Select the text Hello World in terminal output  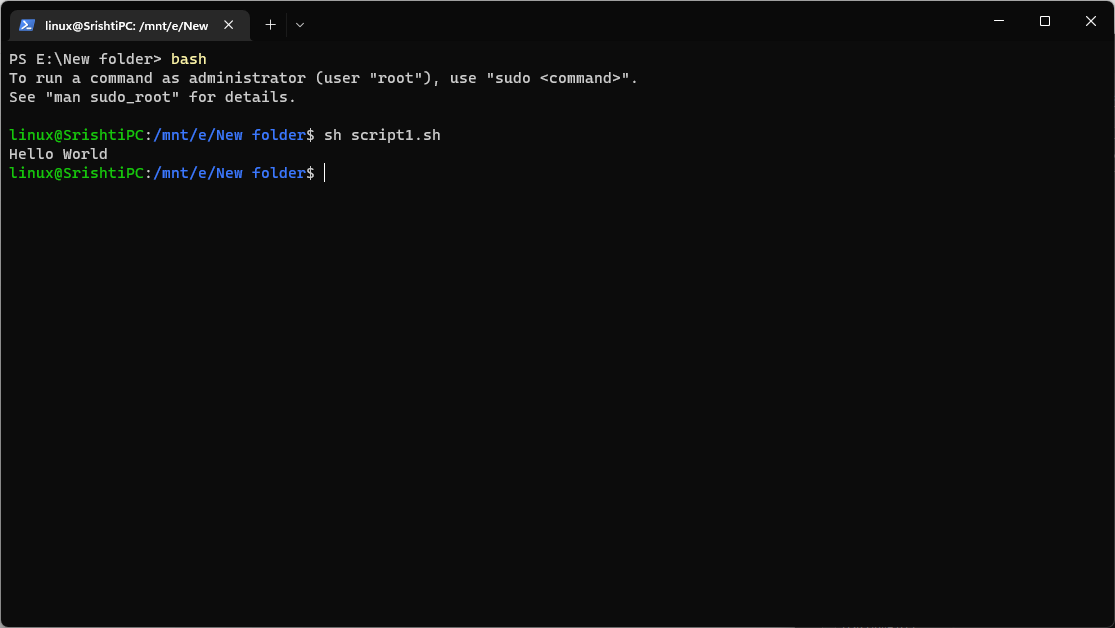click(57, 153)
